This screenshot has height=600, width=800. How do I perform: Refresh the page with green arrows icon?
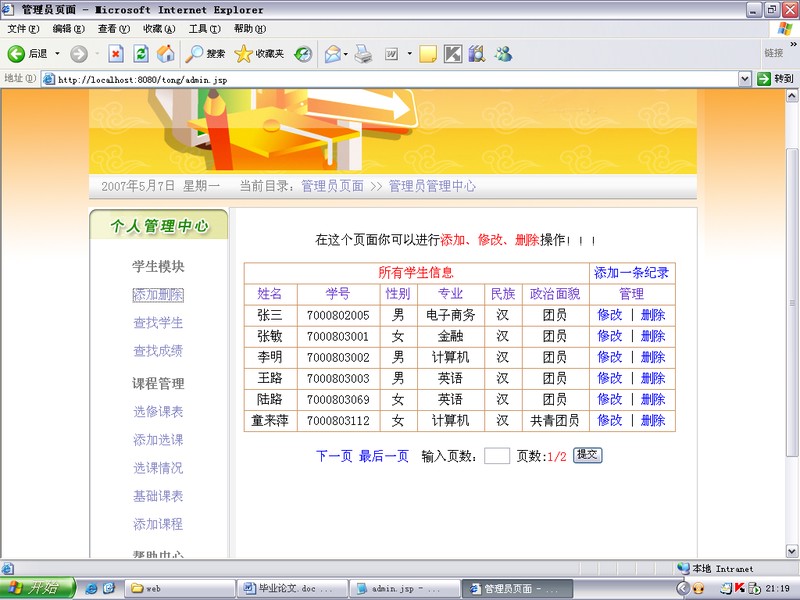(141, 54)
